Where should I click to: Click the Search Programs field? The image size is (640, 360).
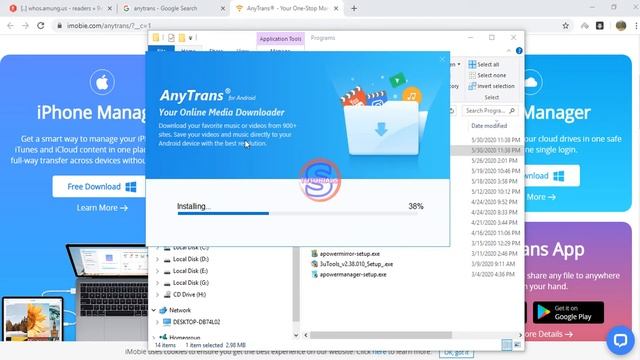coord(490,111)
